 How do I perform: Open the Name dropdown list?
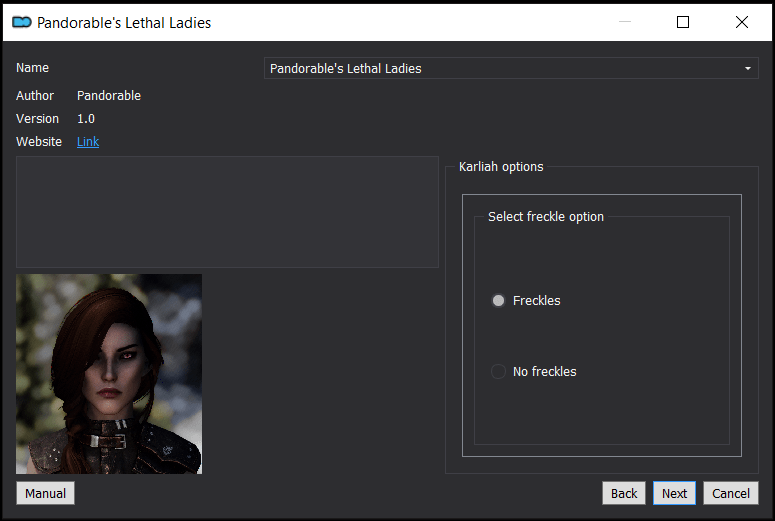click(511, 68)
